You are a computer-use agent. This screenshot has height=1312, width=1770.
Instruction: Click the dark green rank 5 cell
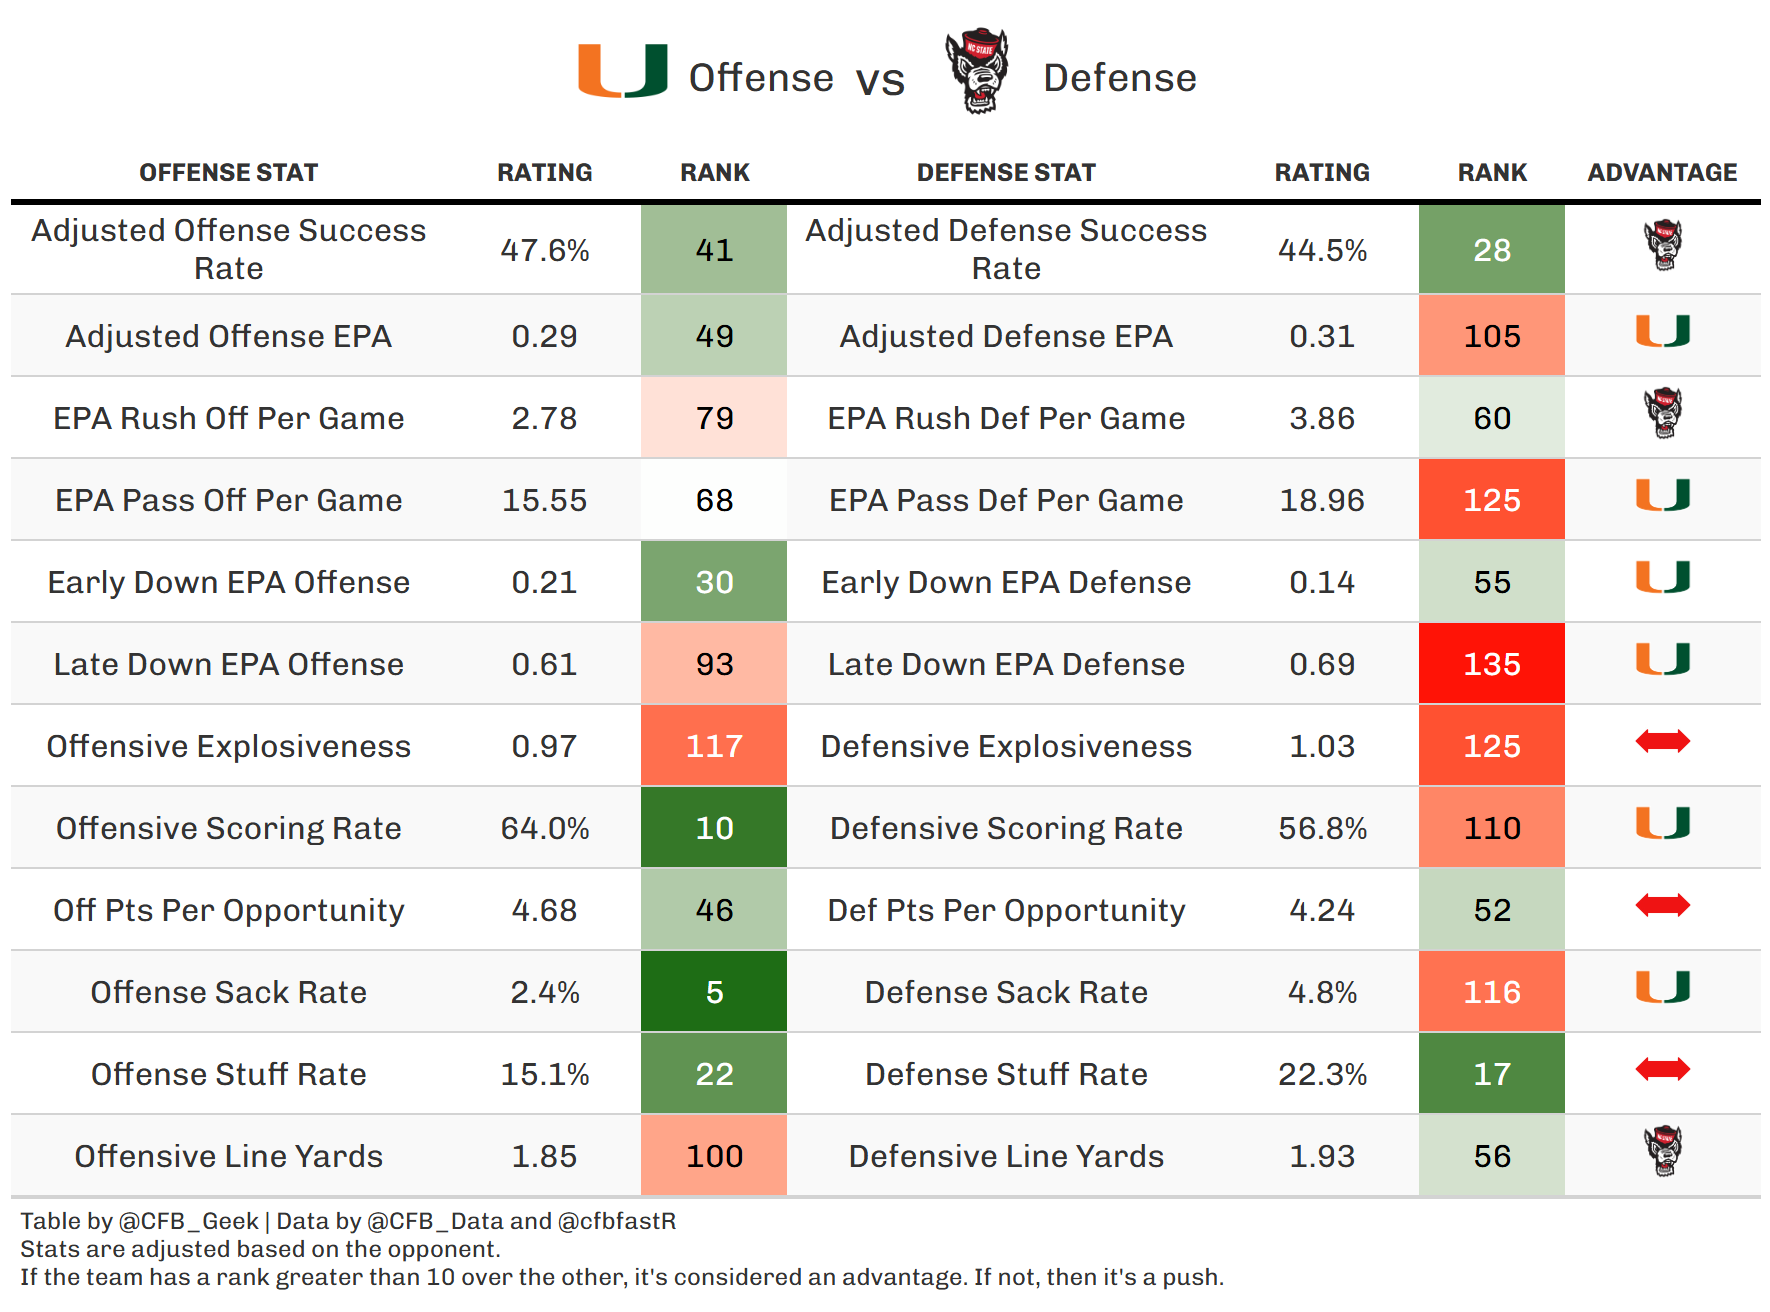[714, 992]
